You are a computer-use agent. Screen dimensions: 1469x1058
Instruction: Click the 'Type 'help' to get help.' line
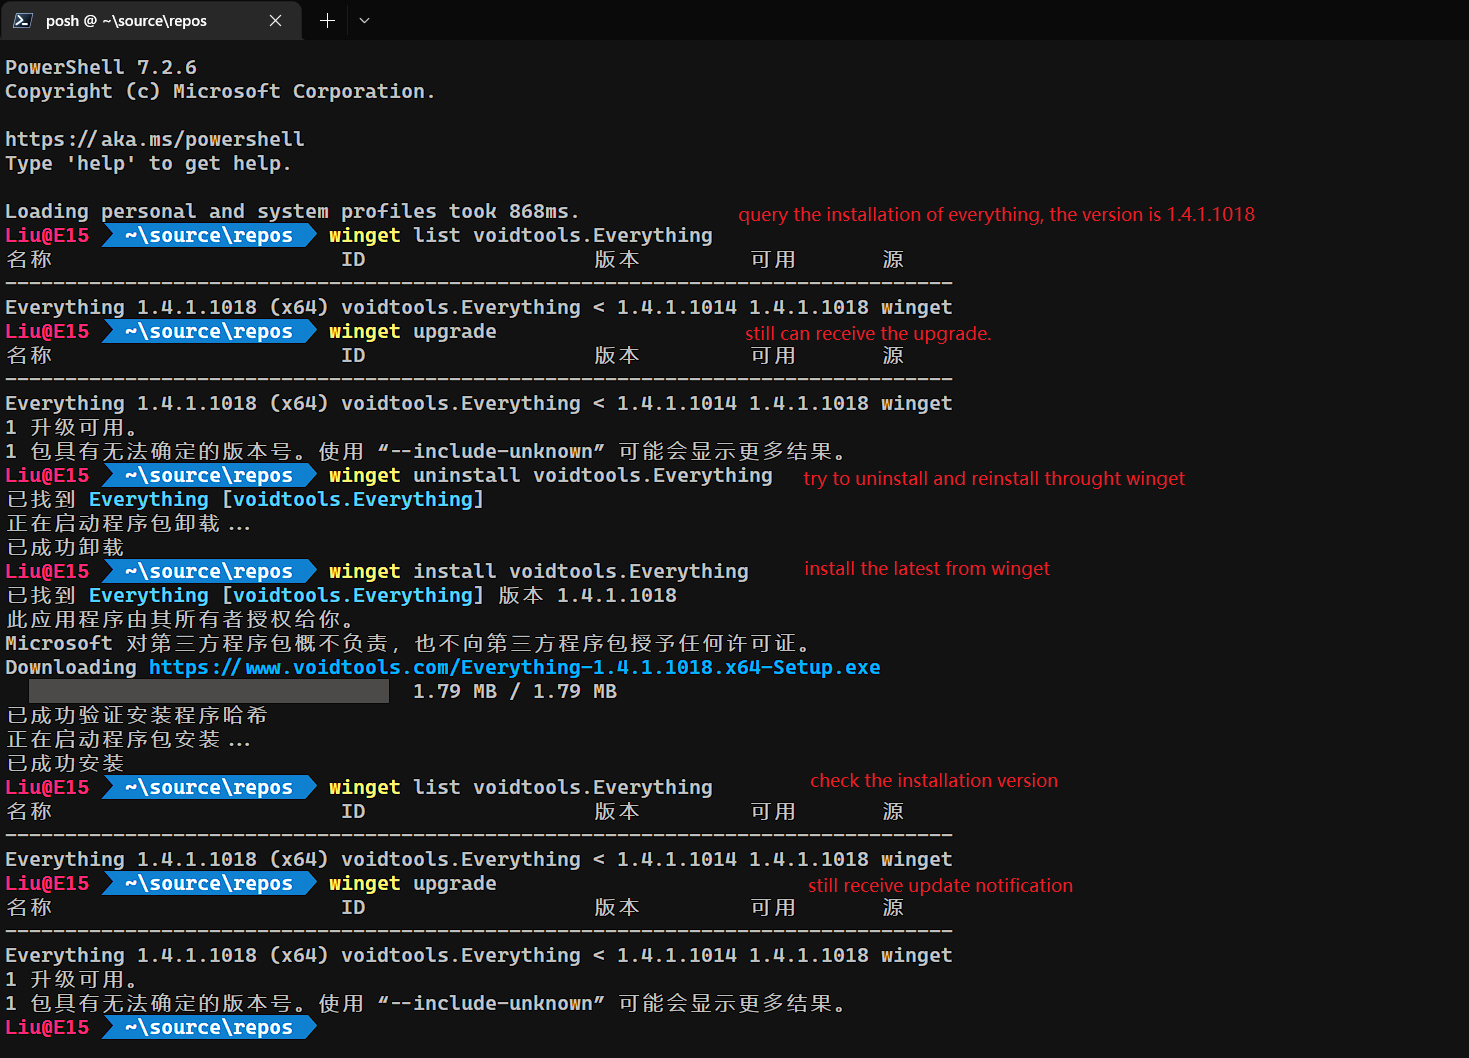[x=148, y=163]
